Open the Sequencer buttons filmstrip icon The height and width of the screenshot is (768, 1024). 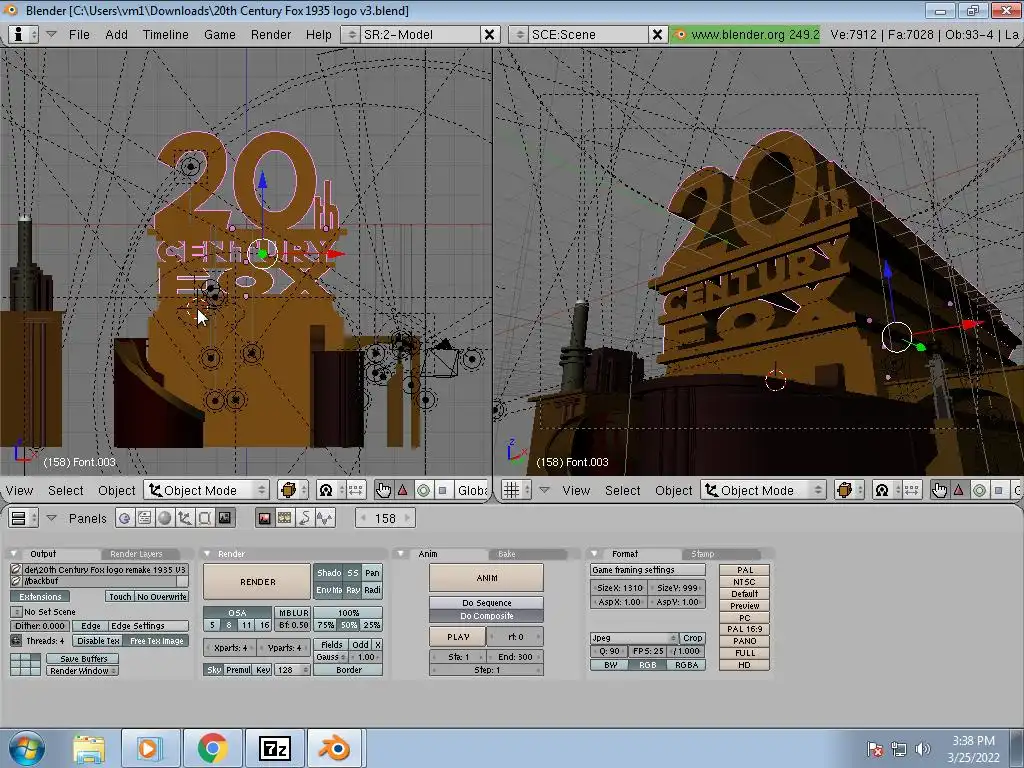pyautogui.click(x=285, y=519)
